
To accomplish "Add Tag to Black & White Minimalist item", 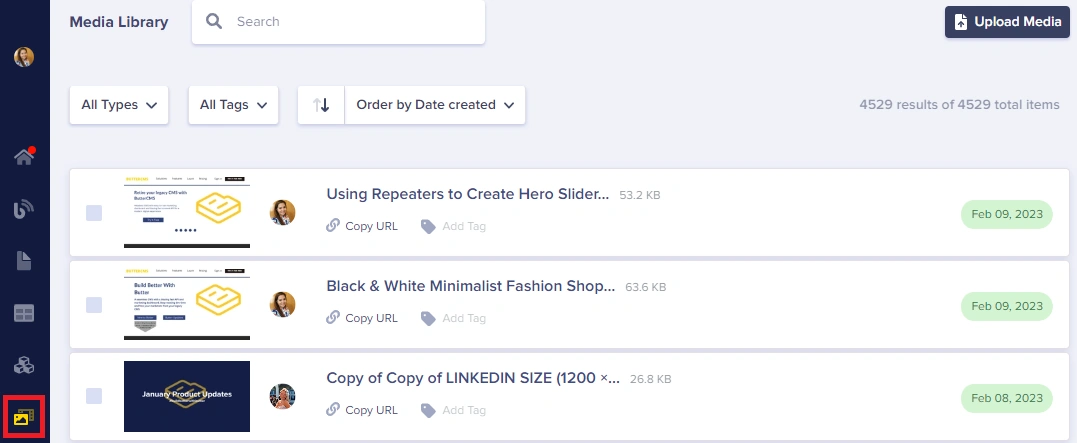I will click(453, 318).
